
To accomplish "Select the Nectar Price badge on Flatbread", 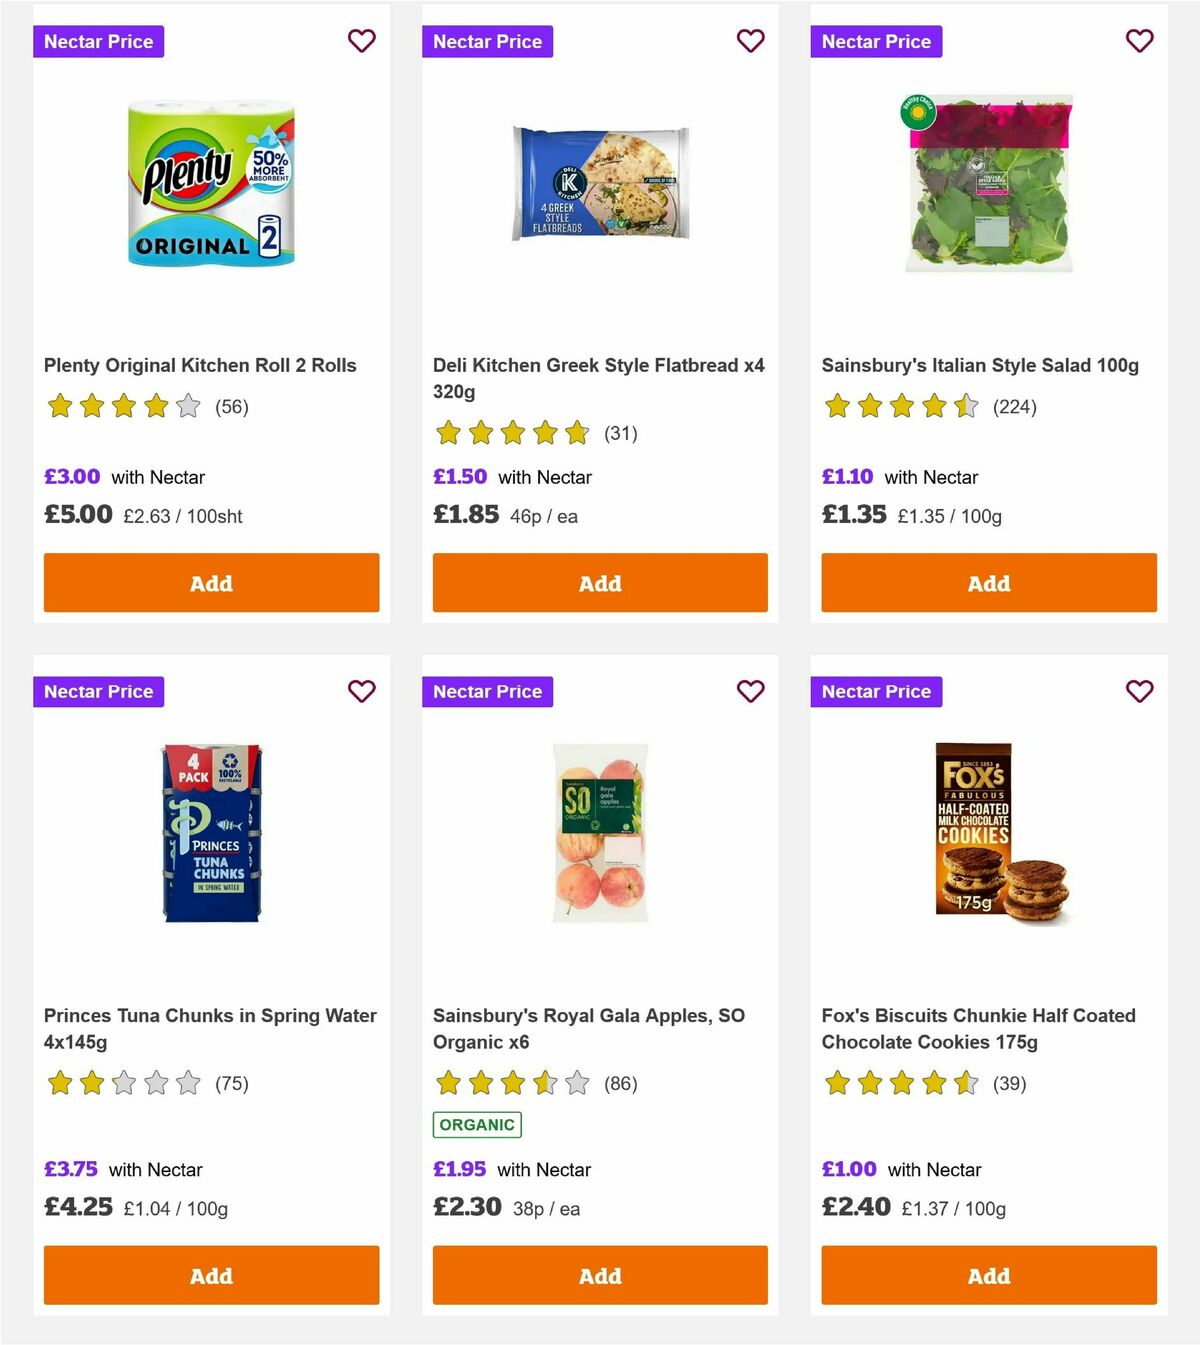I will (487, 41).
